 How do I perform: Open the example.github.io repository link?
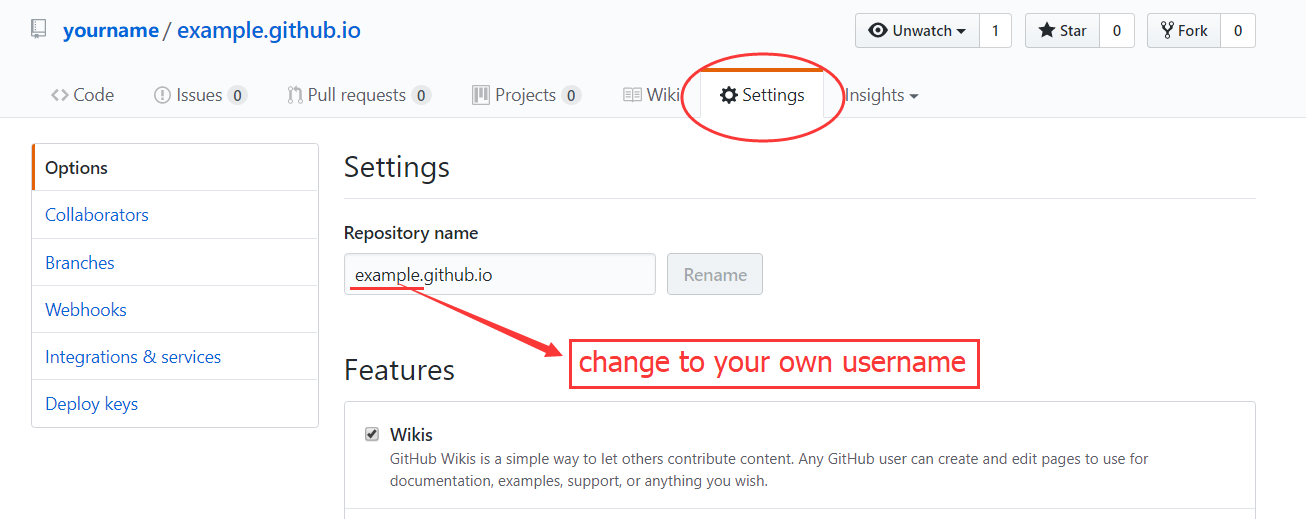pos(269,30)
